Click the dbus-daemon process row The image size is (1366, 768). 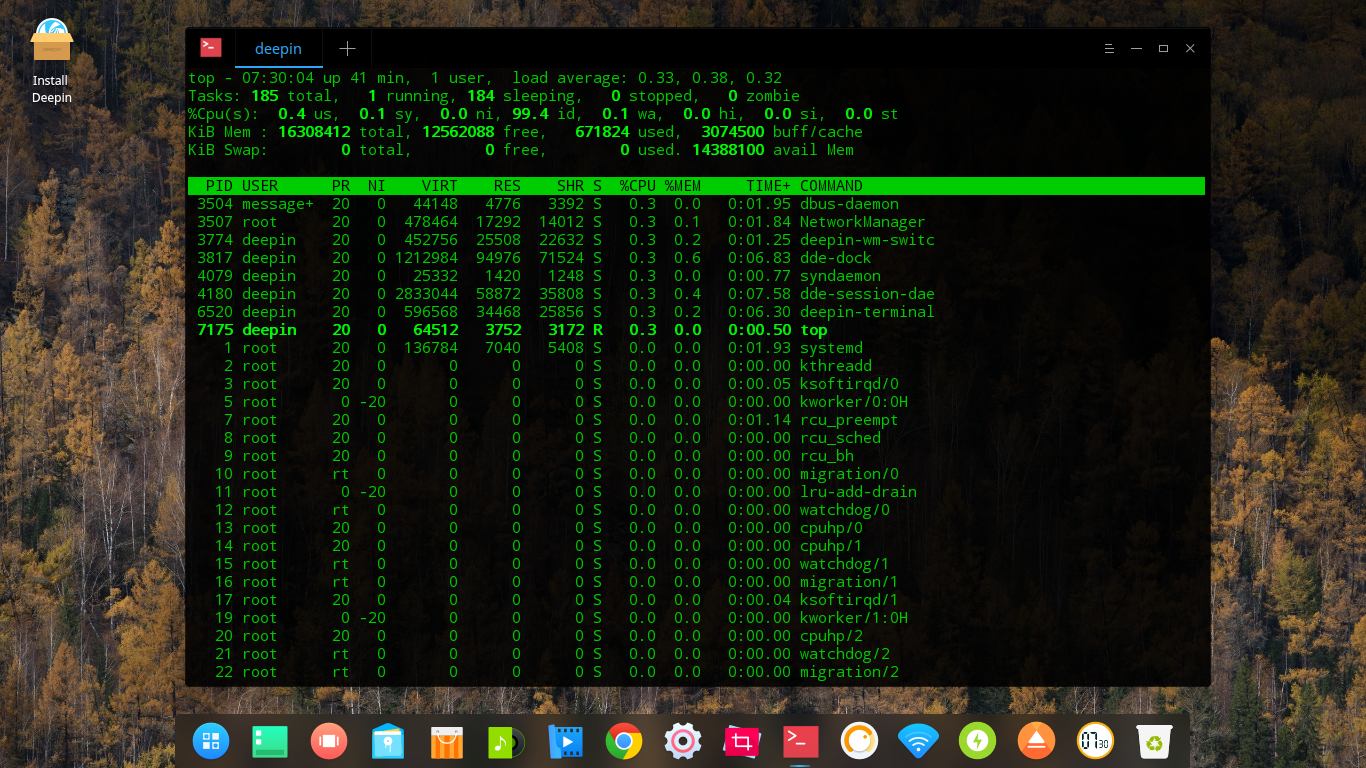(696, 204)
